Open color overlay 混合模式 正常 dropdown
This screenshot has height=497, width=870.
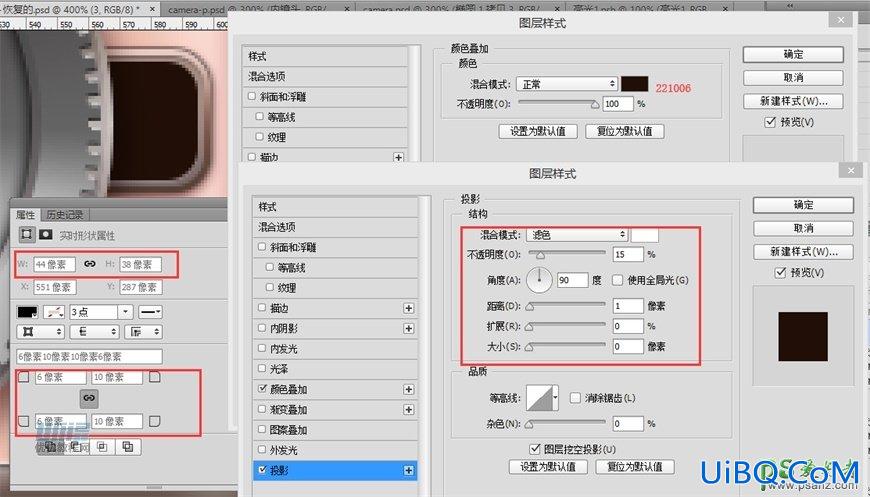pyautogui.click(x=566, y=84)
